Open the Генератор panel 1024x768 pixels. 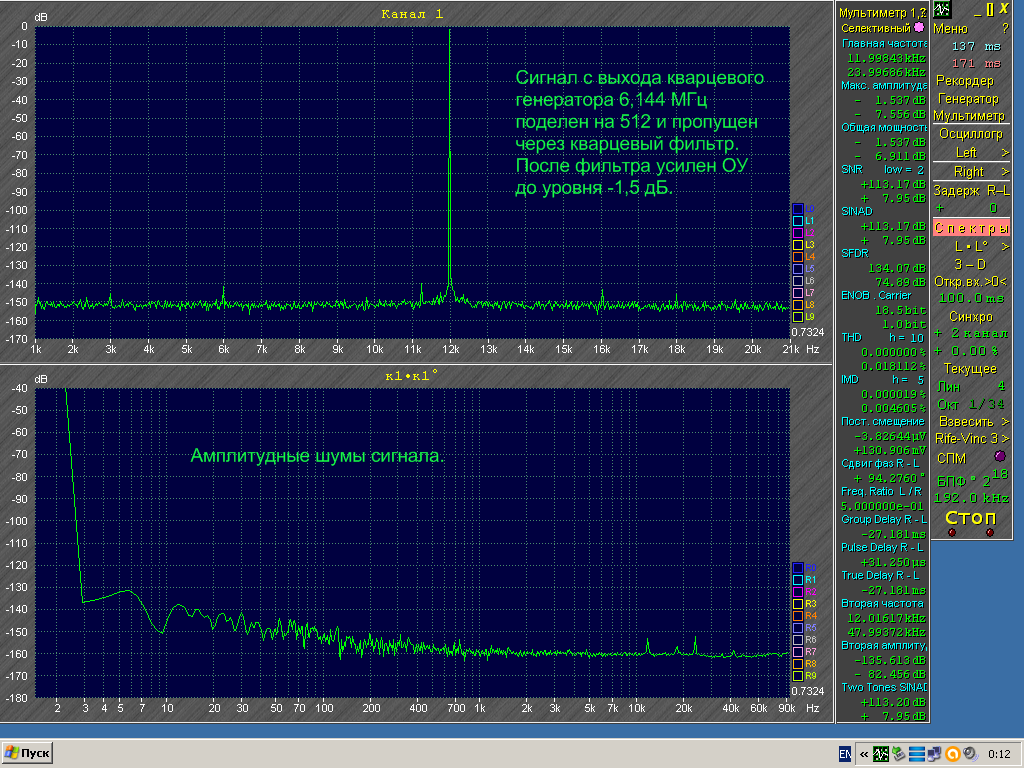click(968, 99)
